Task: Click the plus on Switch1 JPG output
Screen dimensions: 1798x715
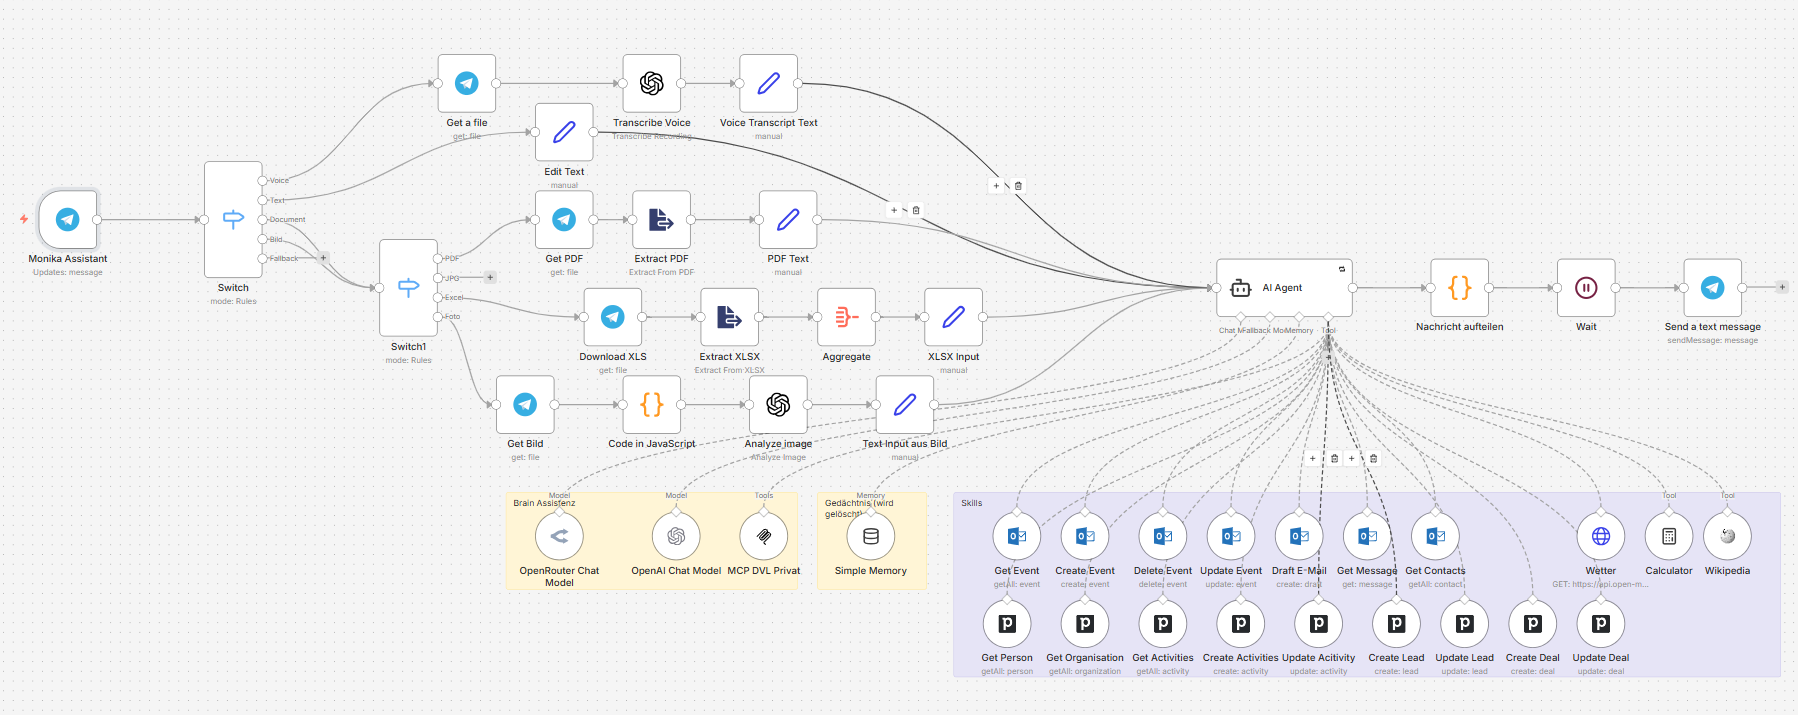Action: tap(490, 277)
